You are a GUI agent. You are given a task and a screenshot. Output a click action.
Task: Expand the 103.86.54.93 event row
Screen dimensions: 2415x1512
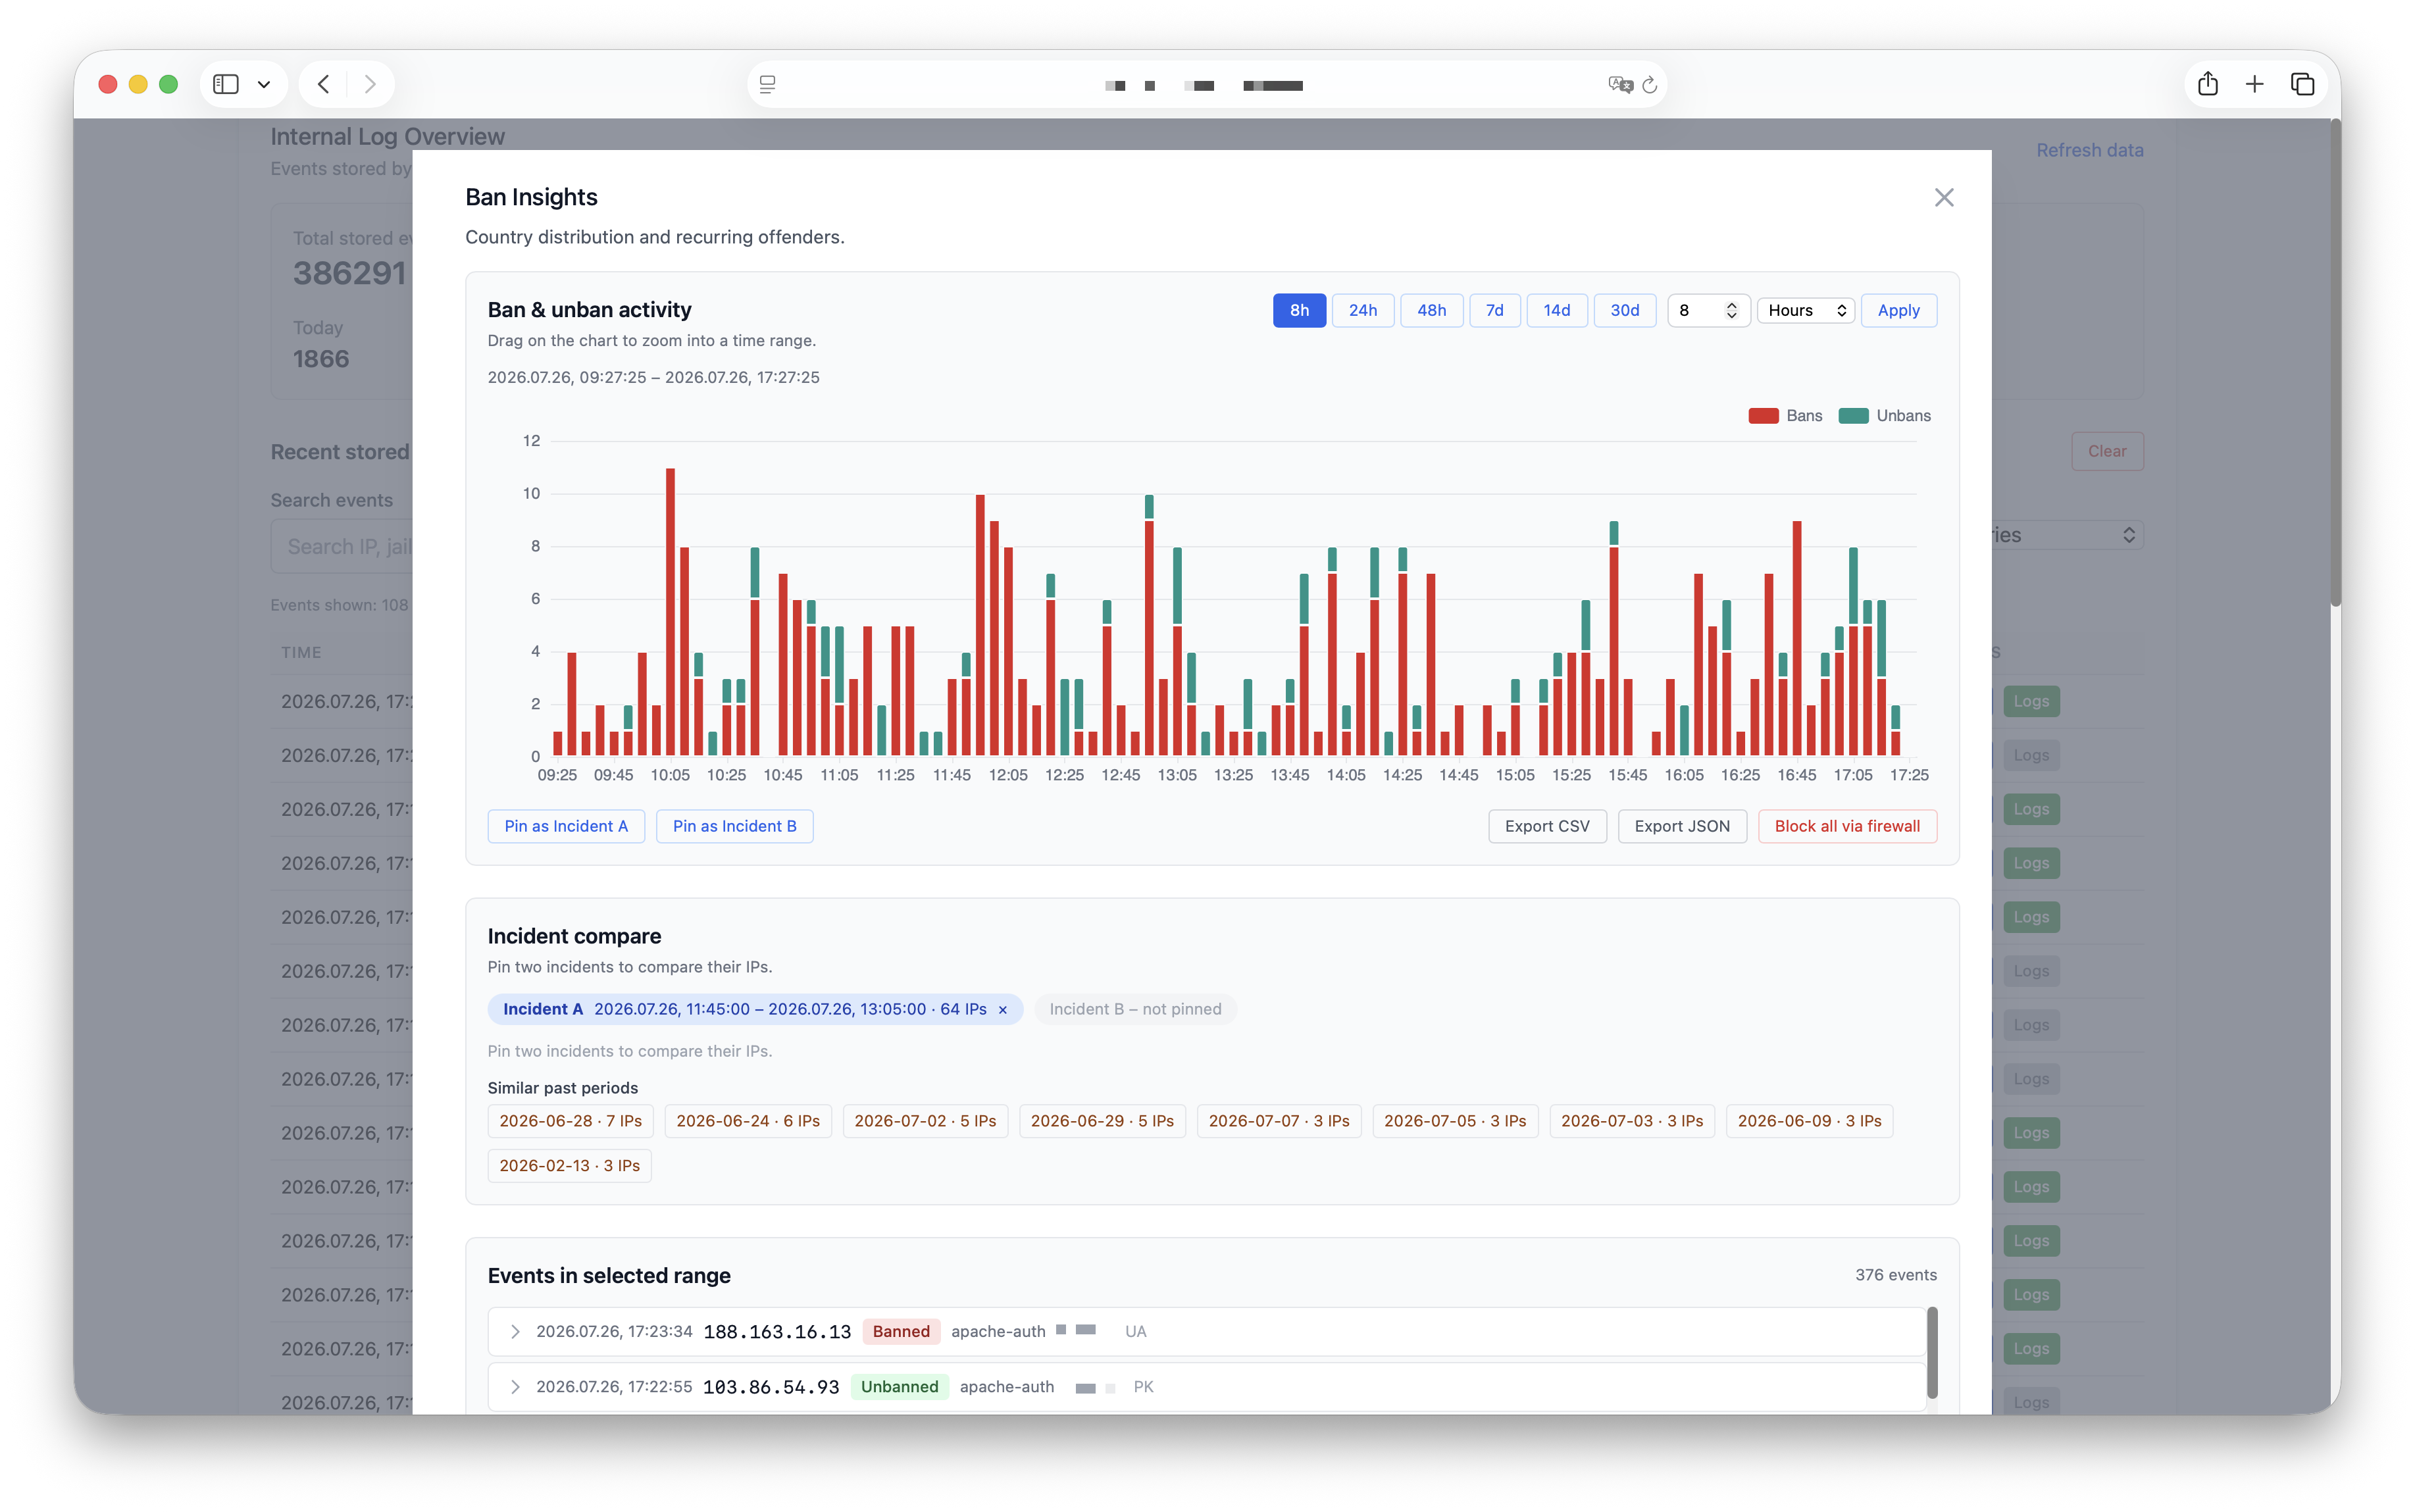click(515, 1387)
